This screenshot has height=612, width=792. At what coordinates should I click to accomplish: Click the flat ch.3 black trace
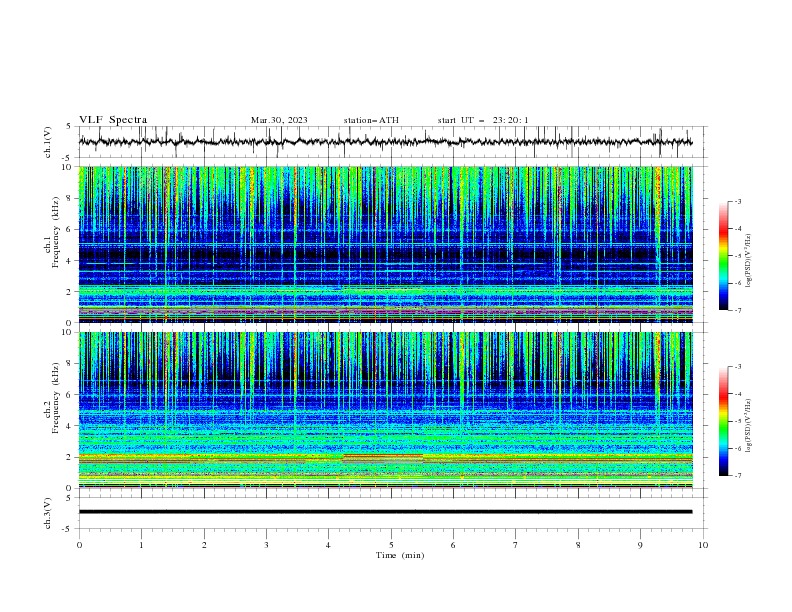385,512
